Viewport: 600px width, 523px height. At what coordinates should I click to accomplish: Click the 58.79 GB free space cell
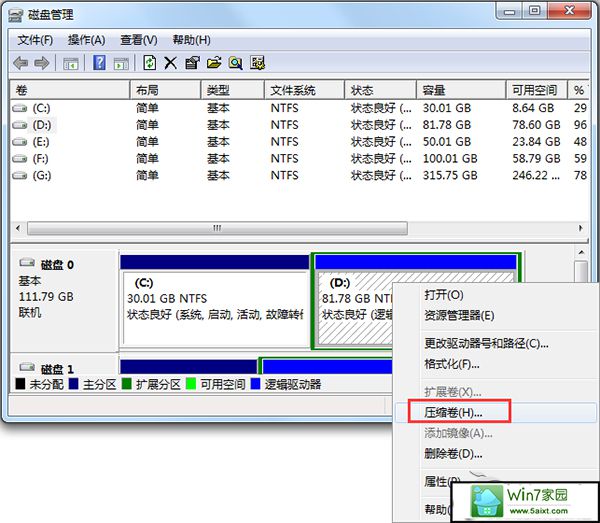coord(536,158)
